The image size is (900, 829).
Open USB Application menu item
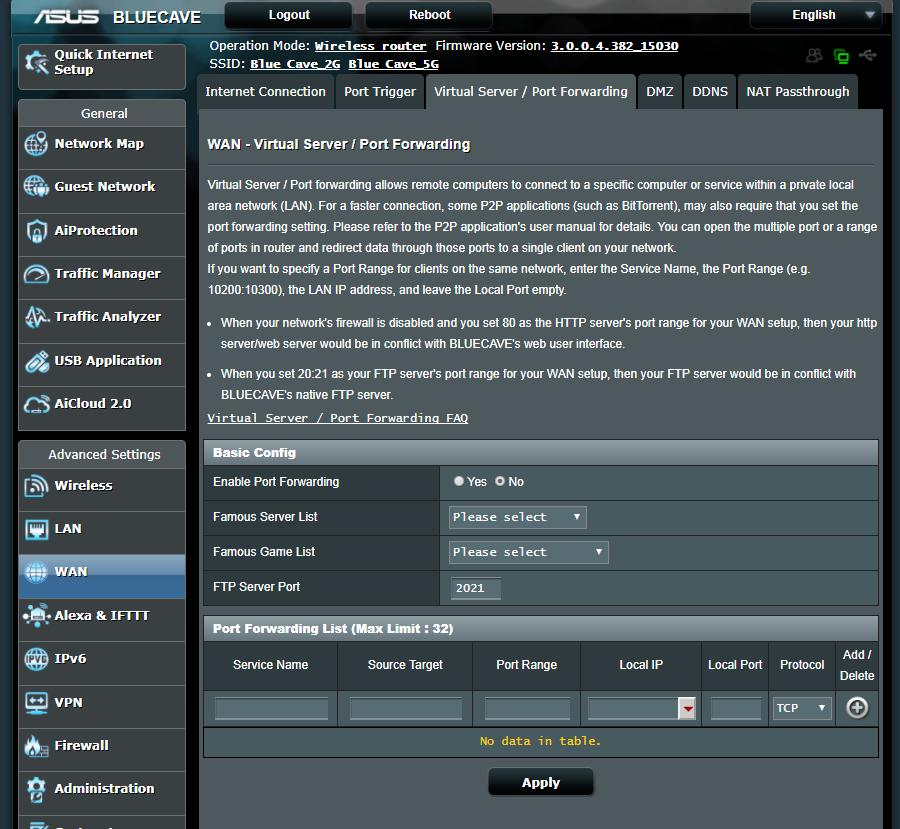(x=102, y=365)
